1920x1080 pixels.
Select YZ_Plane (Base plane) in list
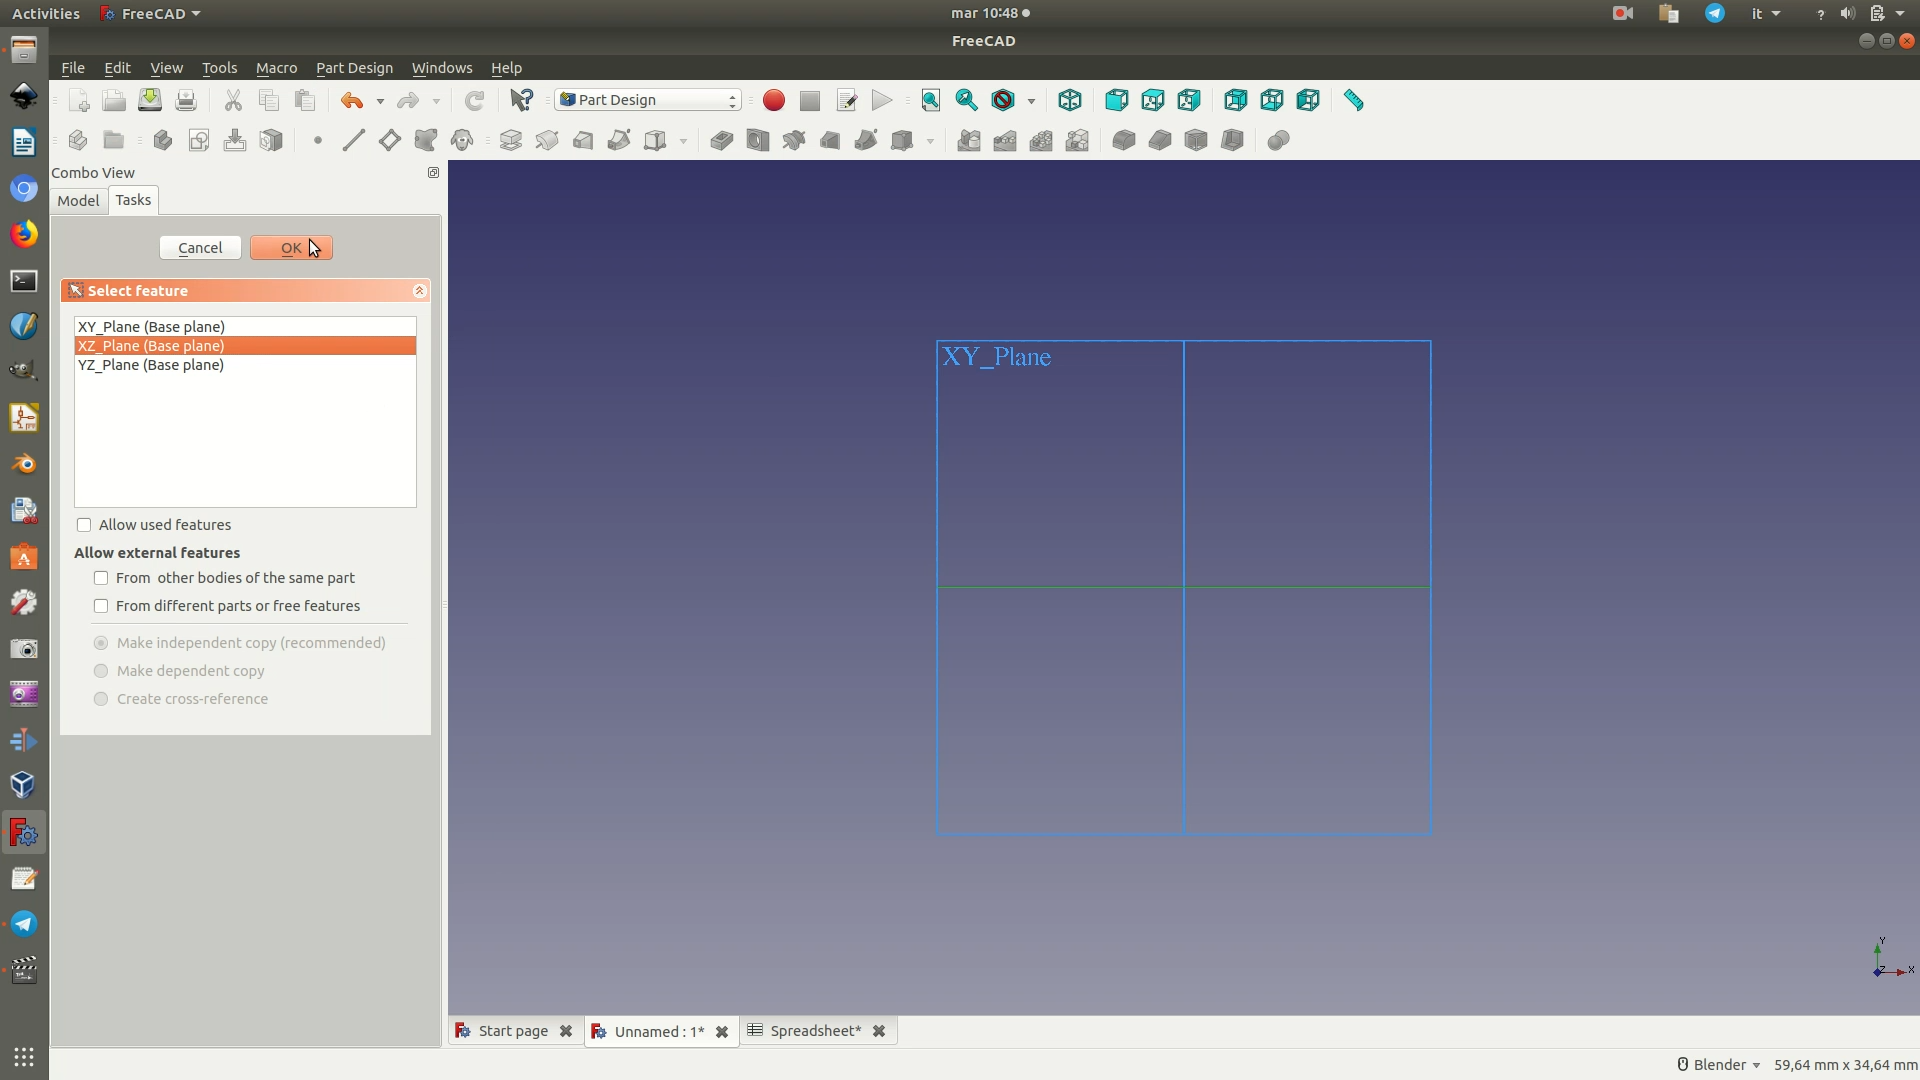[245, 365]
